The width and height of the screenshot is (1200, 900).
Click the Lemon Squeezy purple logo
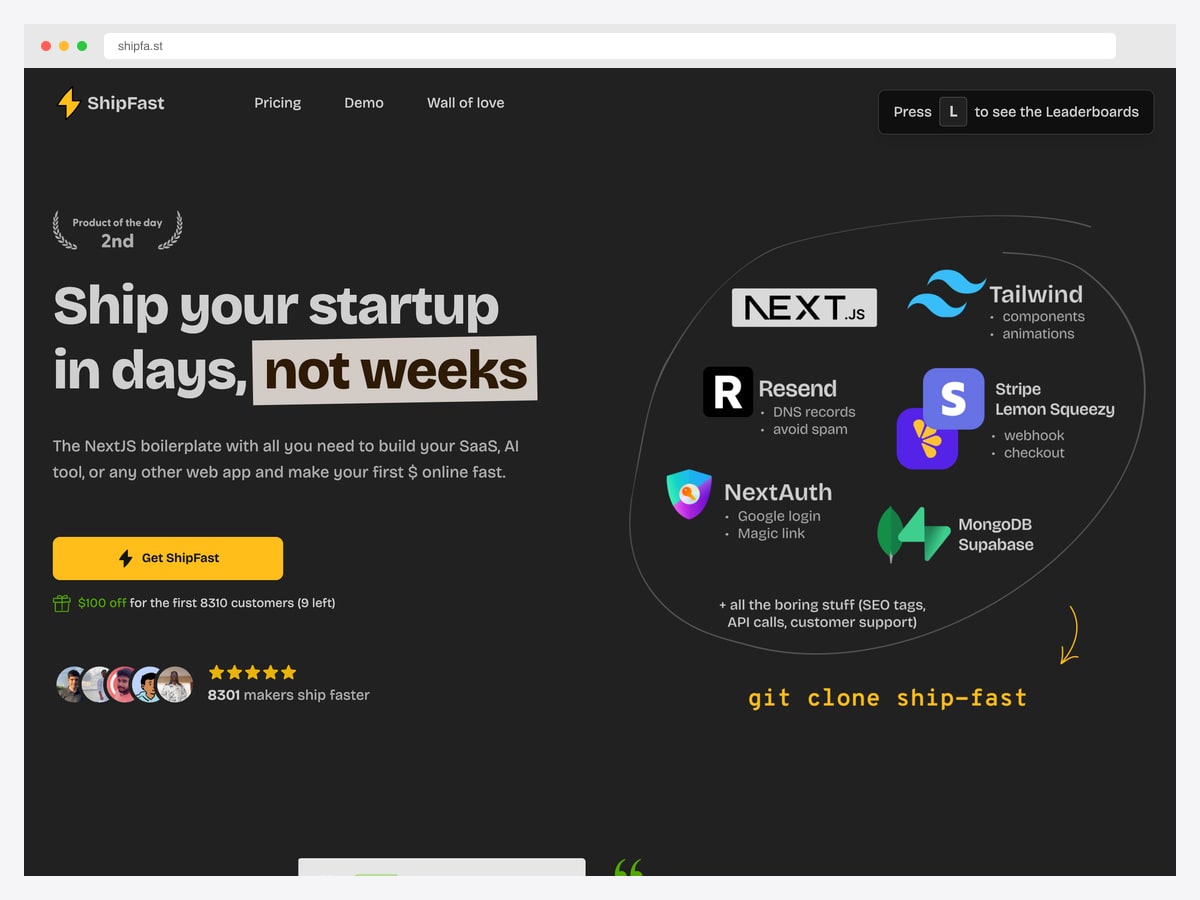coord(920,446)
